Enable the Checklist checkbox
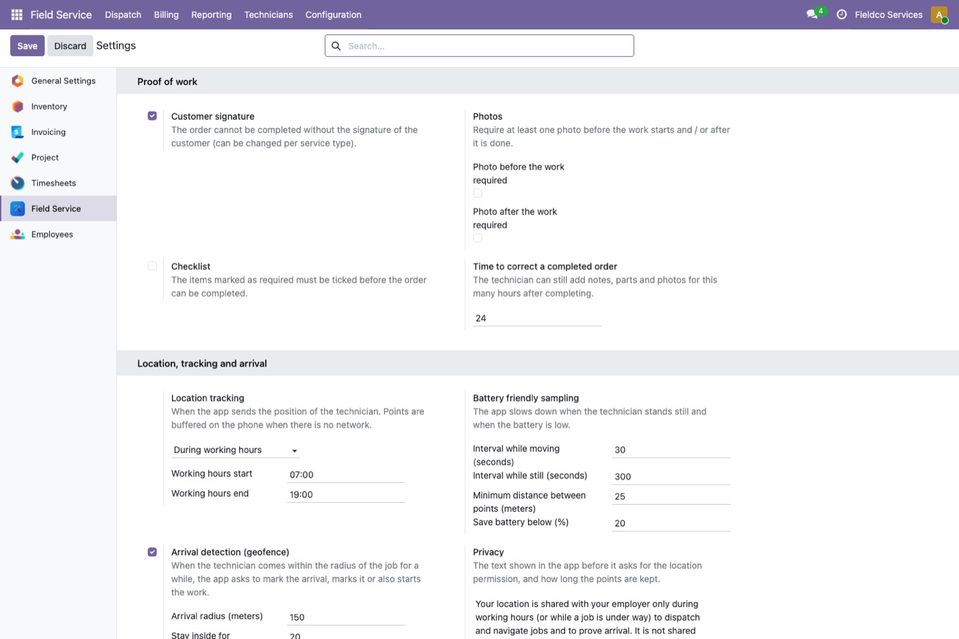 (152, 266)
